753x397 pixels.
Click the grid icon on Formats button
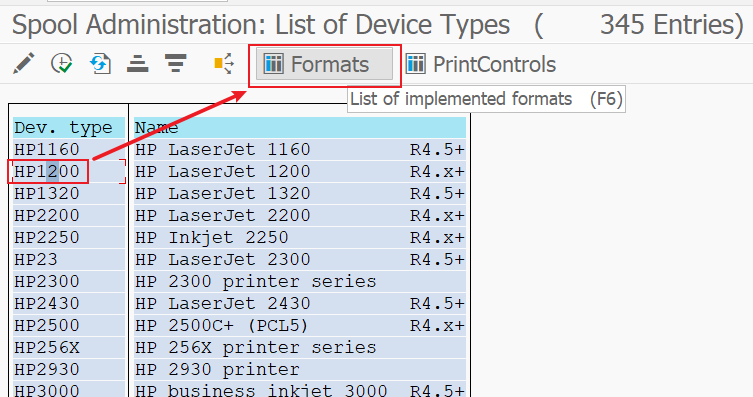[274, 63]
